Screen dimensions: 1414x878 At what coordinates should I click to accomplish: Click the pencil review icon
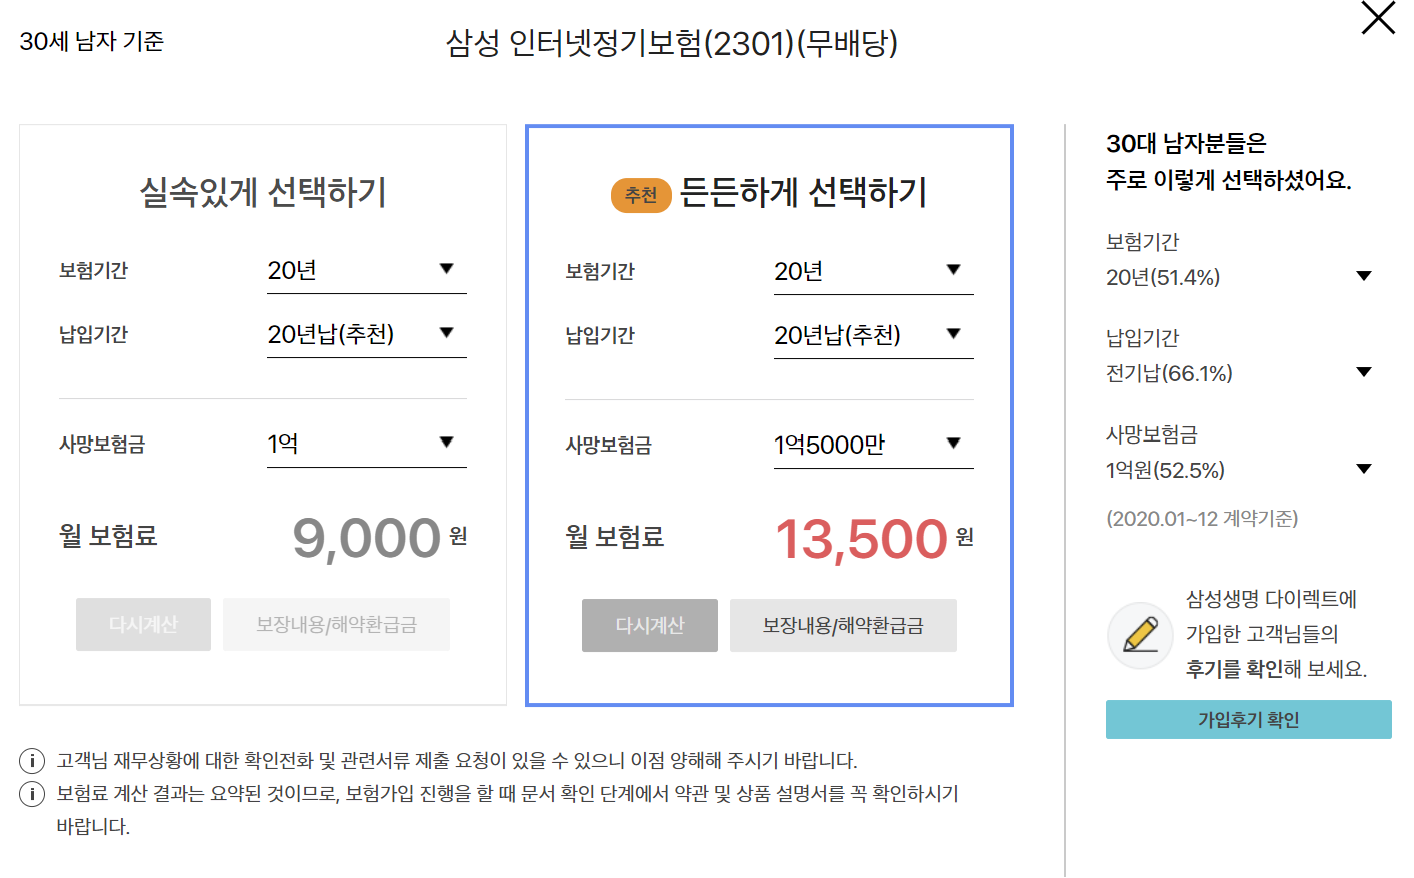click(1140, 635)
